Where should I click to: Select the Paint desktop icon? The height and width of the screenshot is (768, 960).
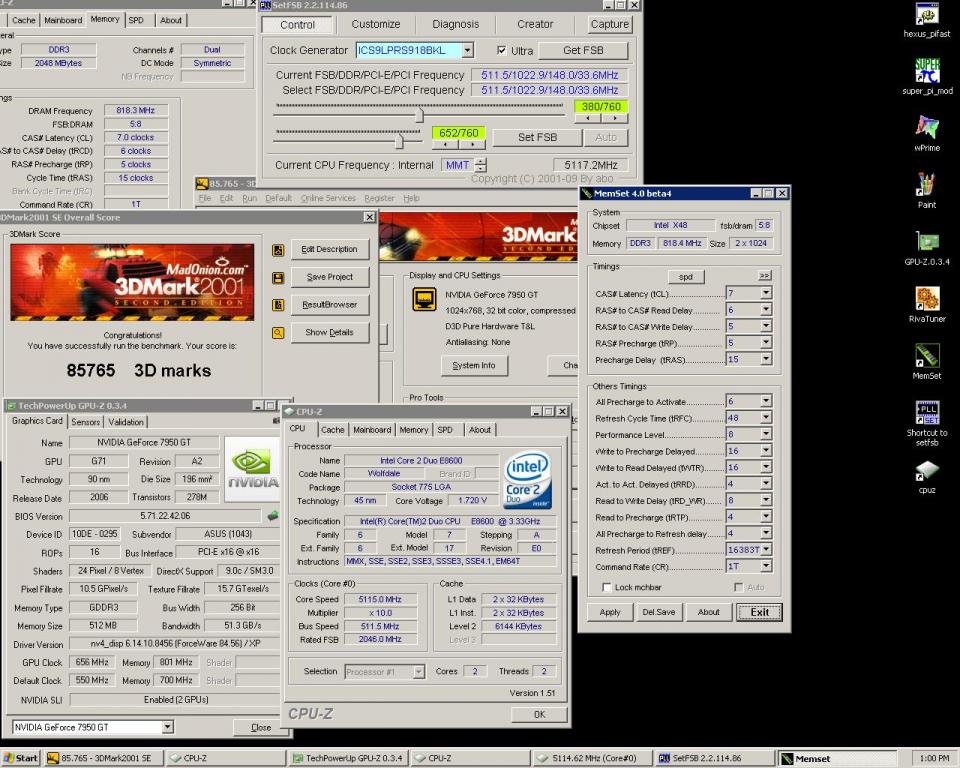coord(927,184)
